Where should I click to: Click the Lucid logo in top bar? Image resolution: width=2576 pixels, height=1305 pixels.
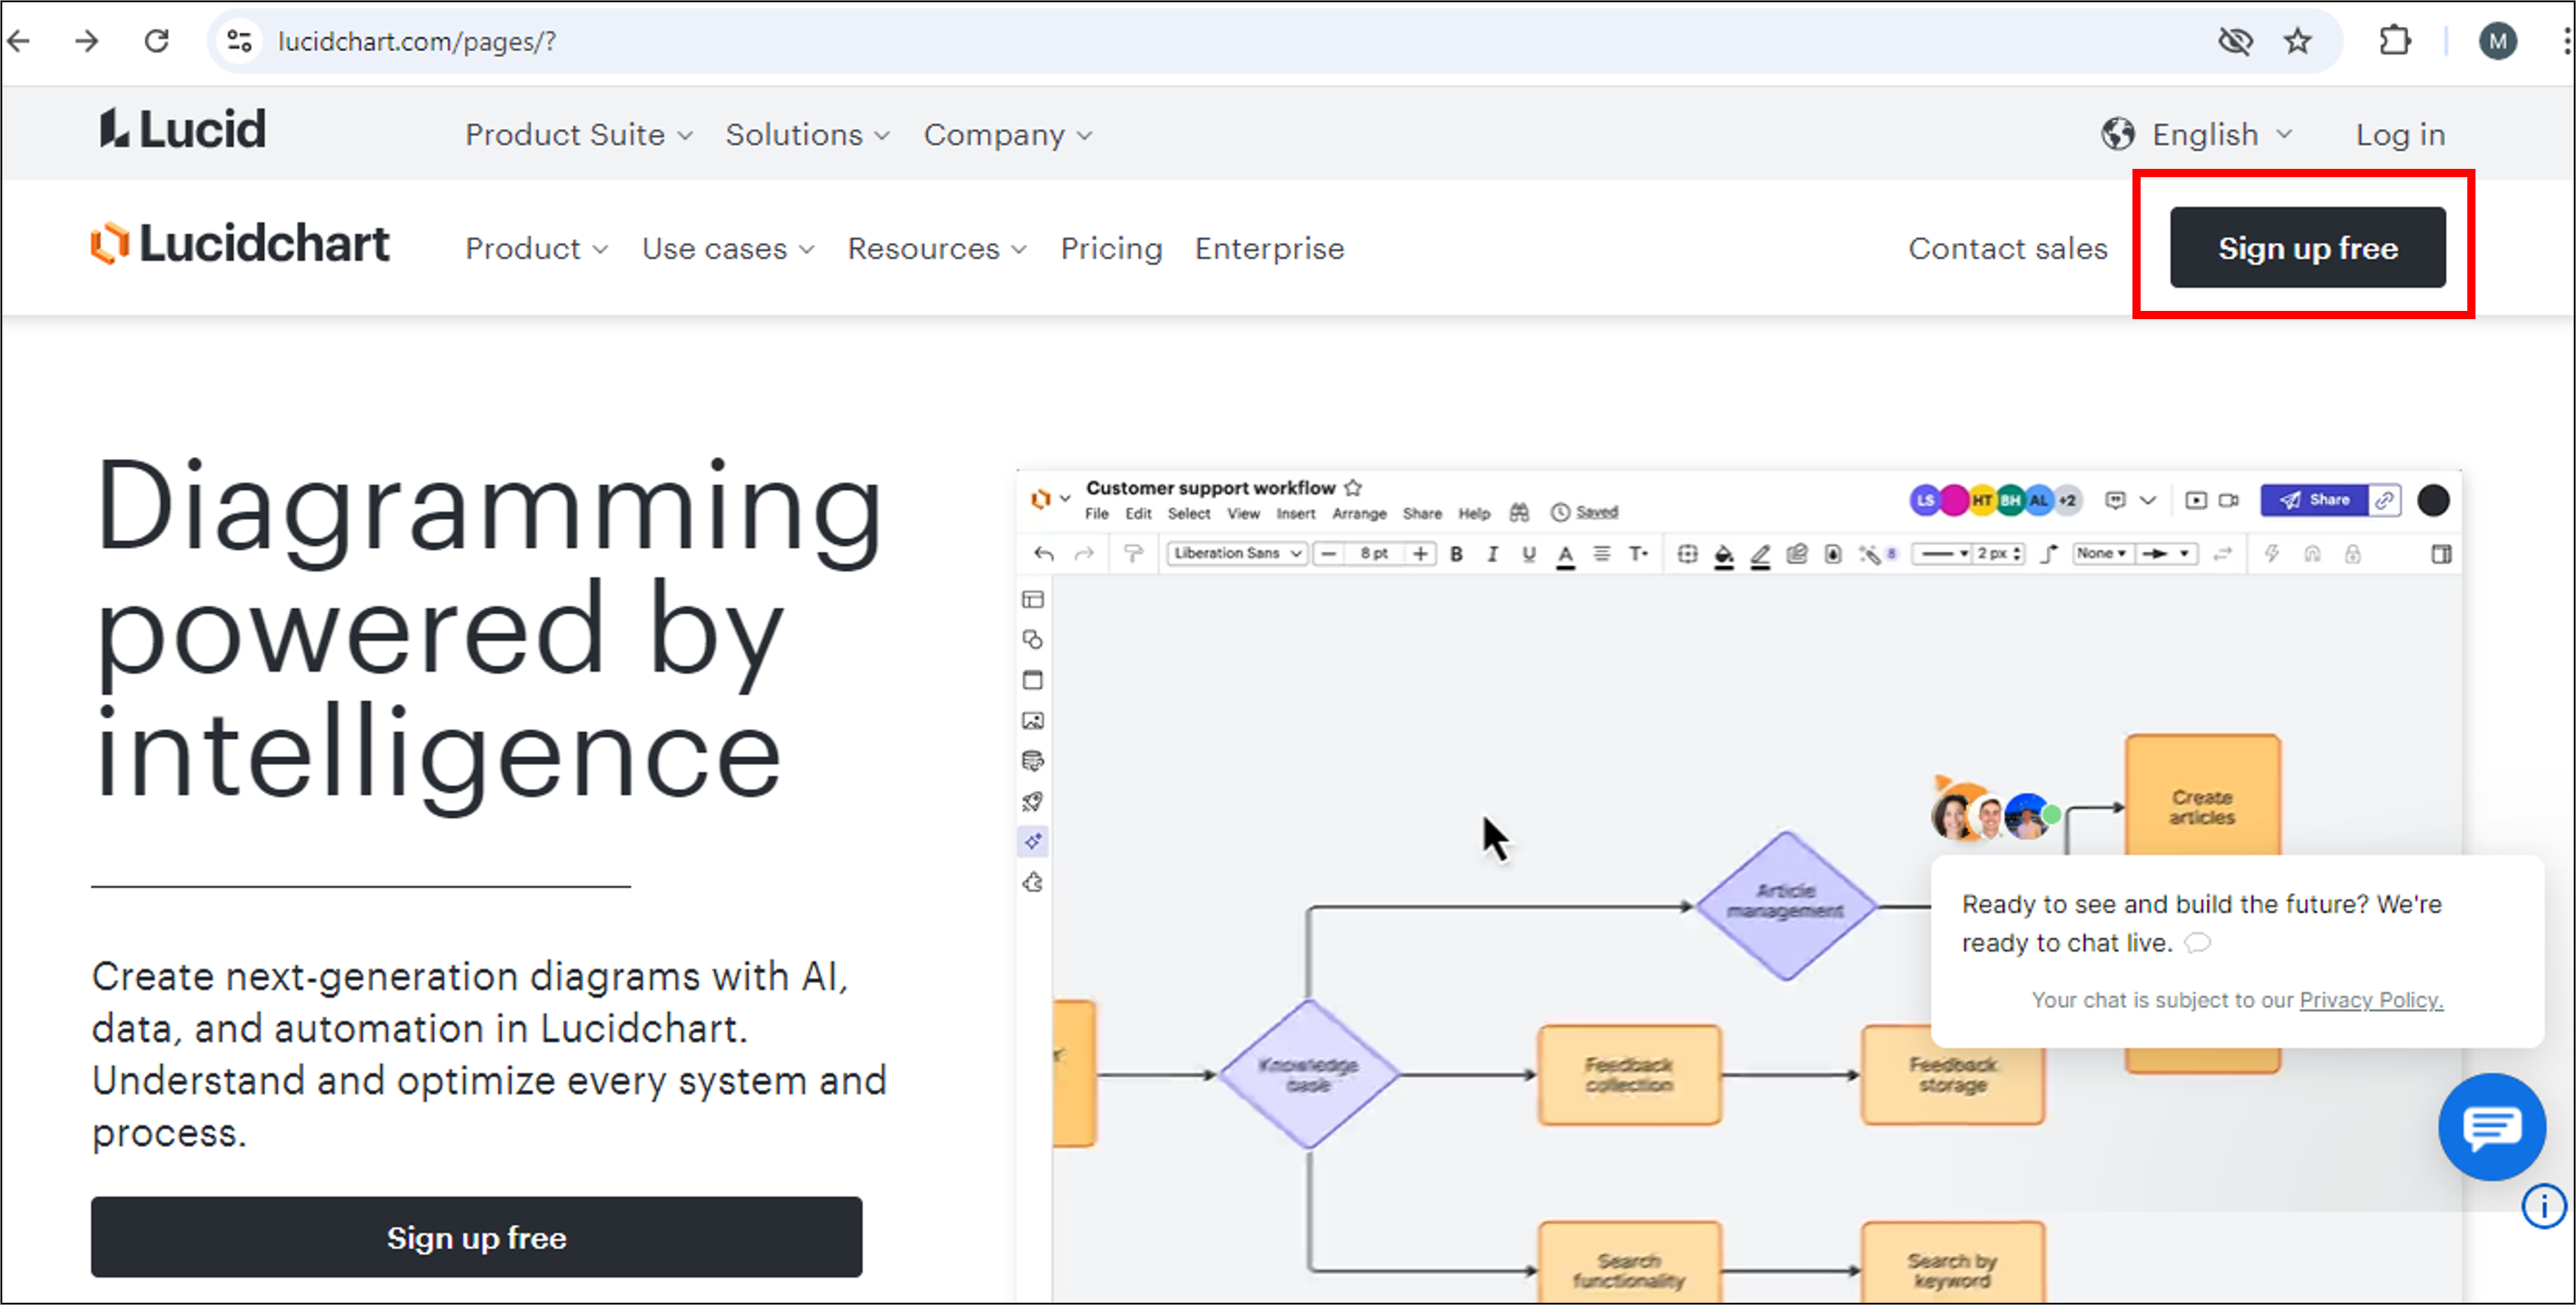pyautogui.click(x=183, y=130)
